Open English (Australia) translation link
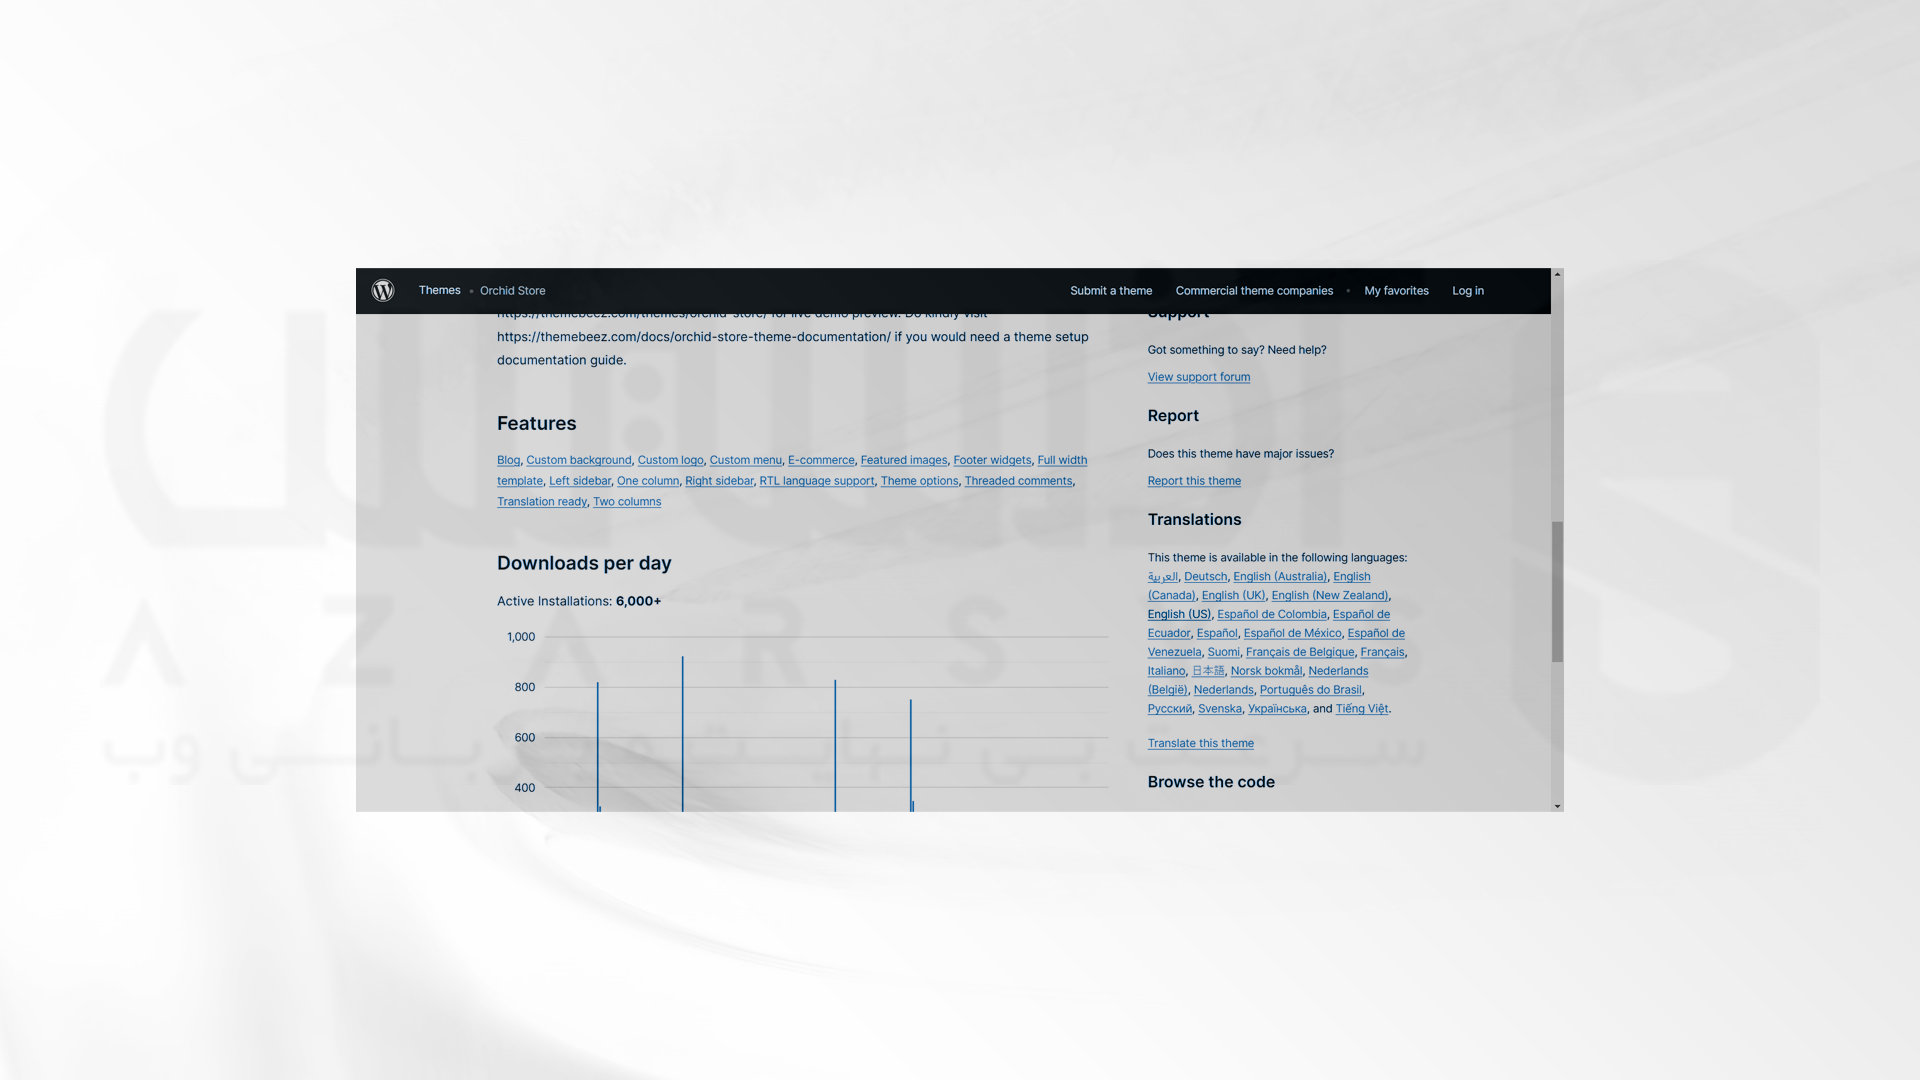 pos(1279,577)
